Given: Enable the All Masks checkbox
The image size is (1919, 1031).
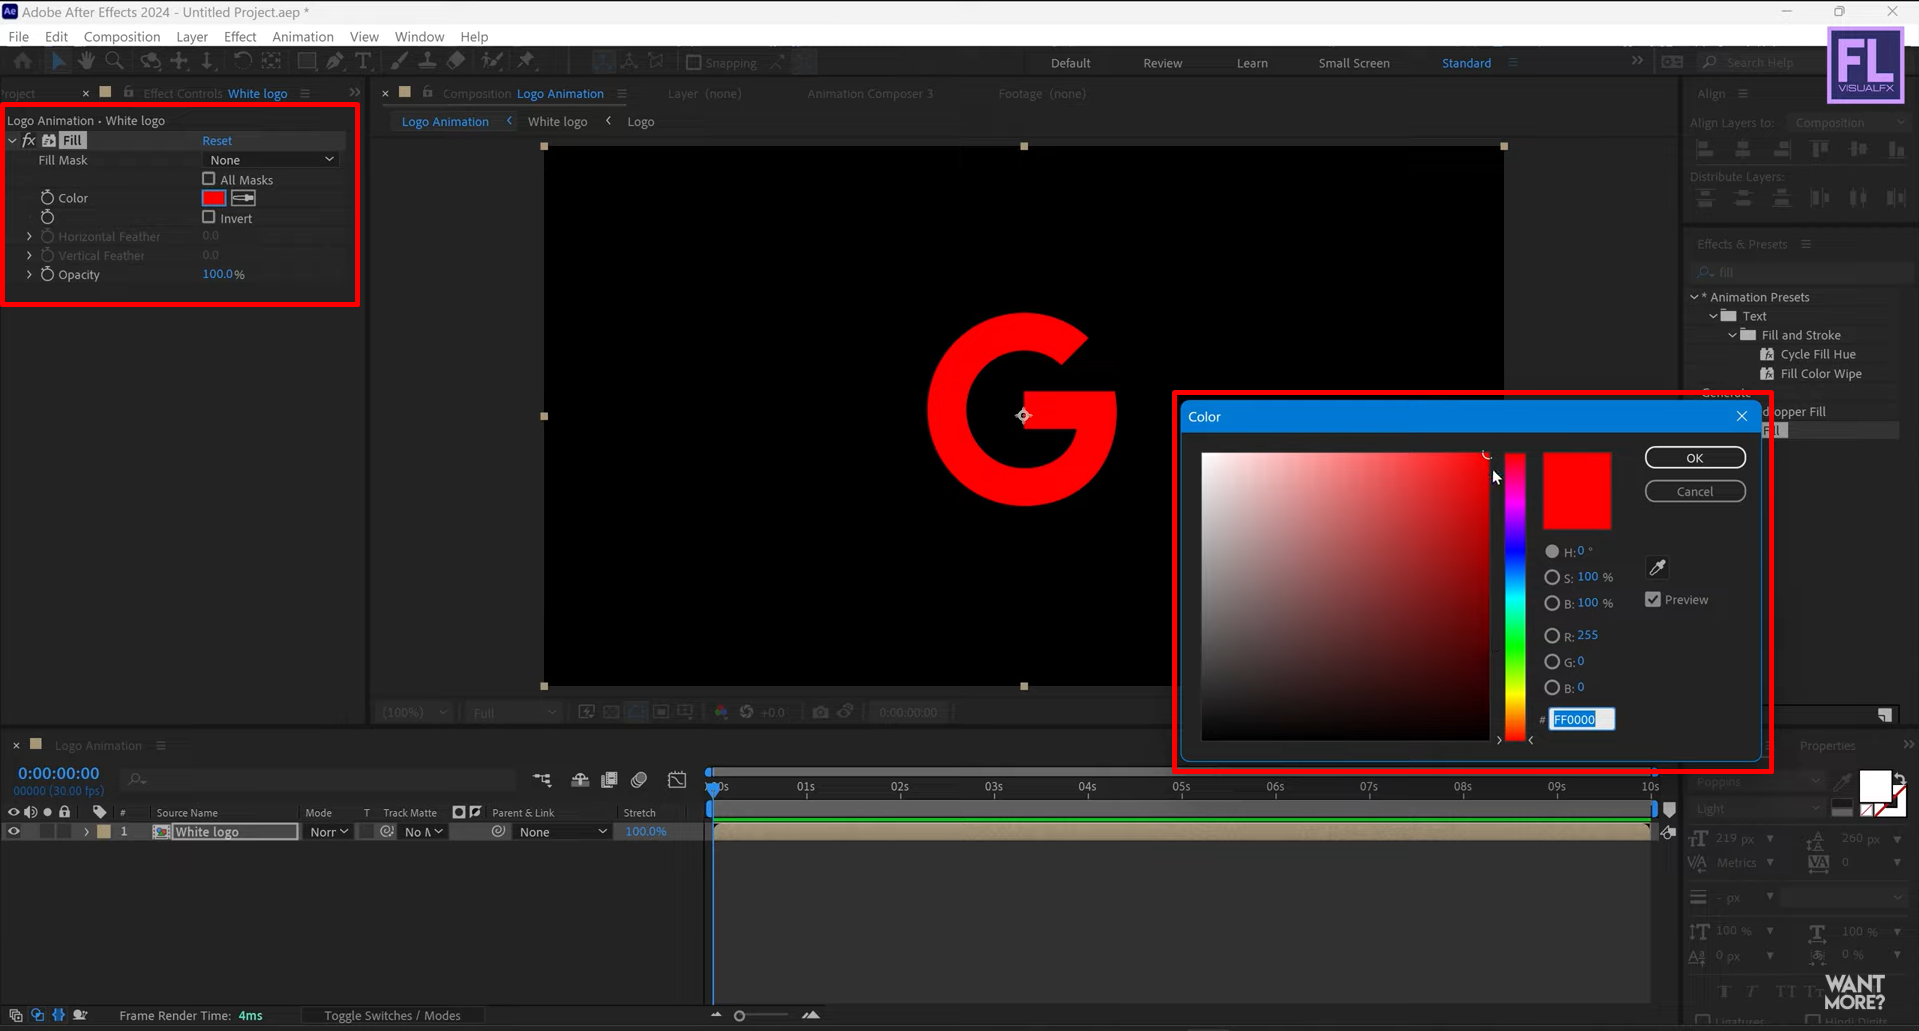Looking at the screenshot, I should [208, 179].
